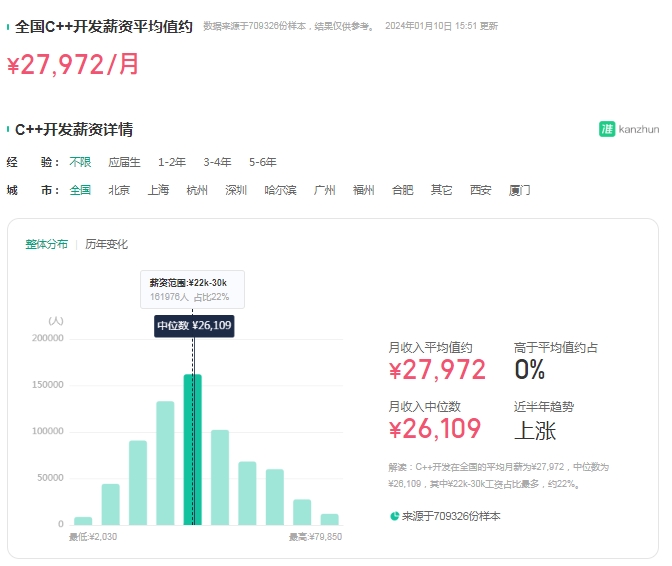The image size is (672, 566).
Task: Select experience filter 不限
Action: point(80,162)
